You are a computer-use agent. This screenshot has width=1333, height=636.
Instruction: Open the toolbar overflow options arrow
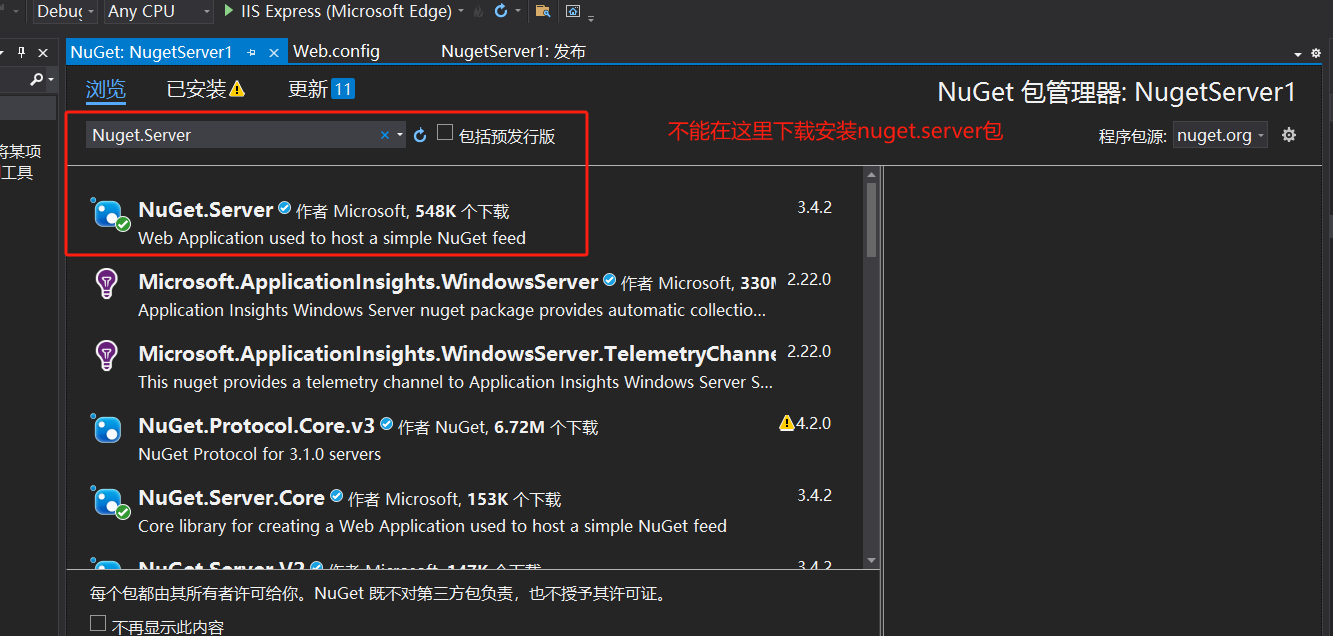click(x=591, y=17)
